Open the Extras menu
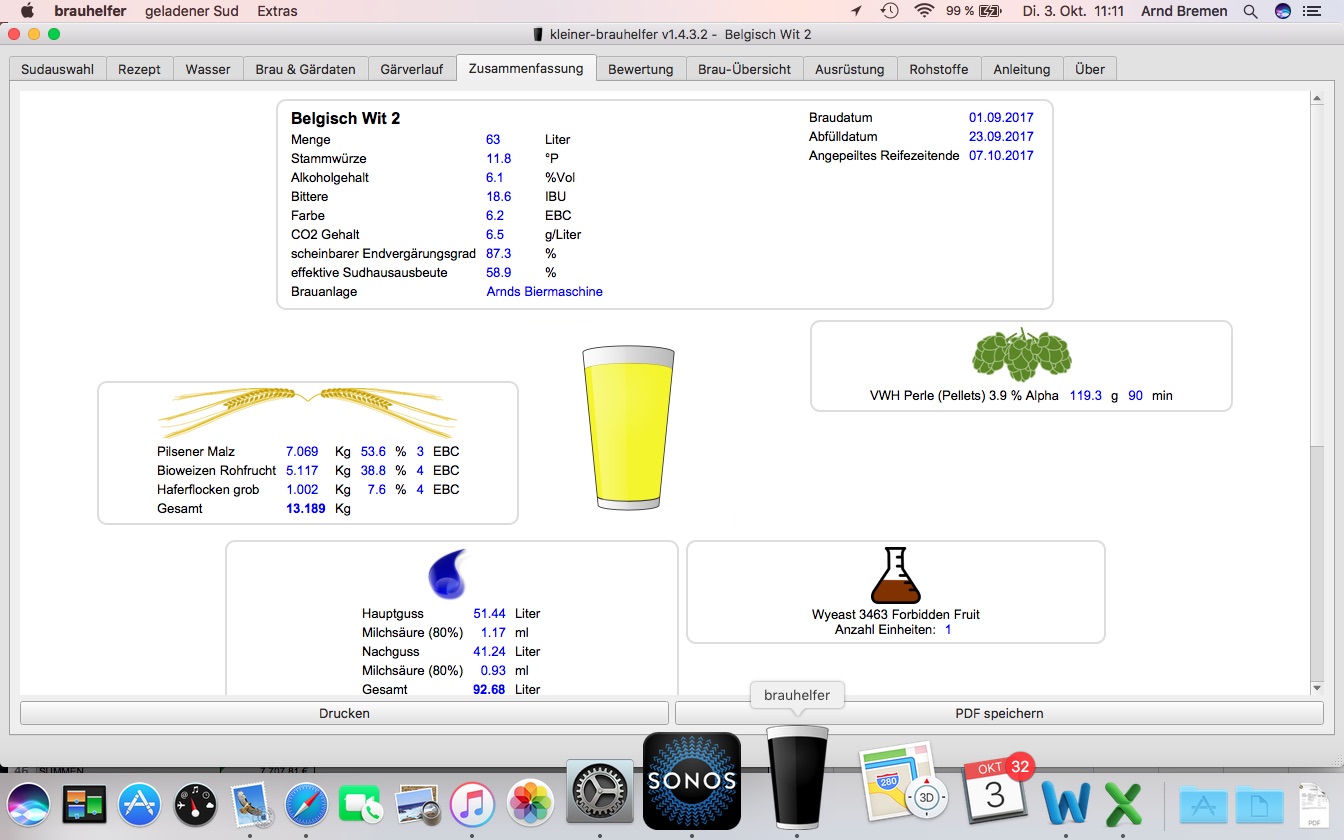This screenshot has width=1344, height=840. [277, 11]
